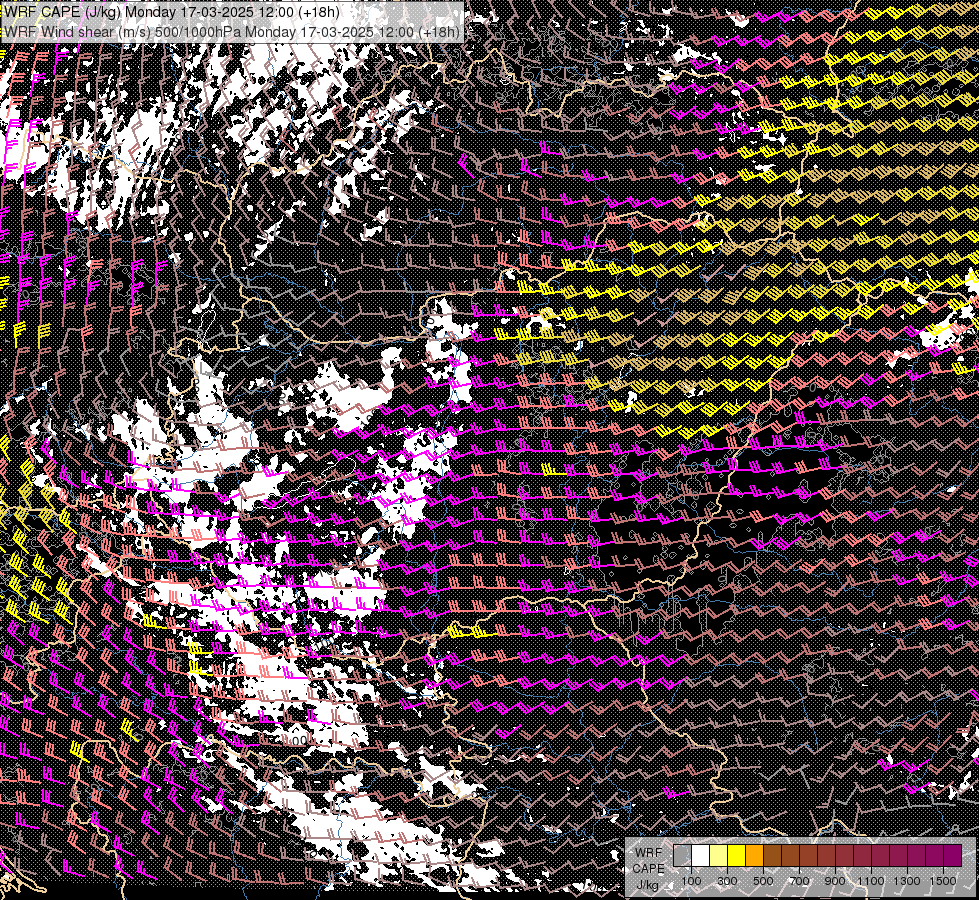Image resolution: width=979 pixels, height=900 pixels.
Task: Click the legend value 900
Action: coord(835,881)
